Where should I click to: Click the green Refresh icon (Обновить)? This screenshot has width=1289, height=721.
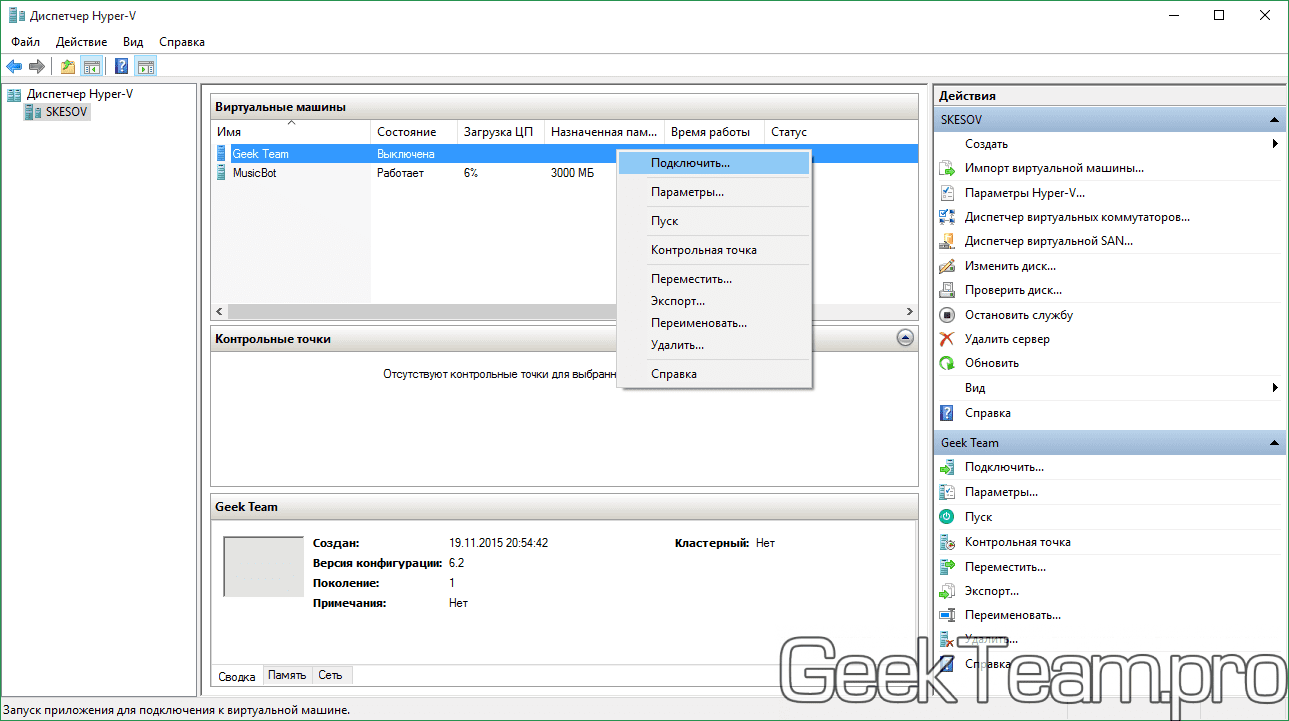tap(947, 363)
